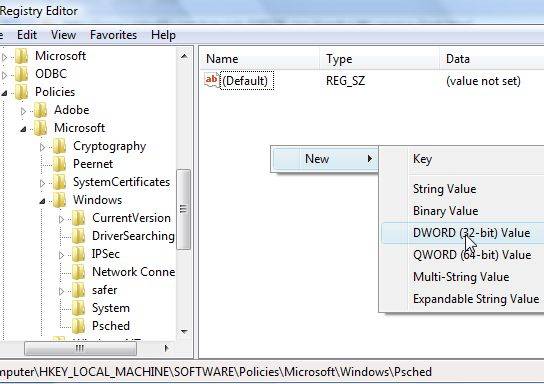Click the System folder icon
The height and width of the screenshot is (384, 544).
pyautogui.click(x=79, y=308)
